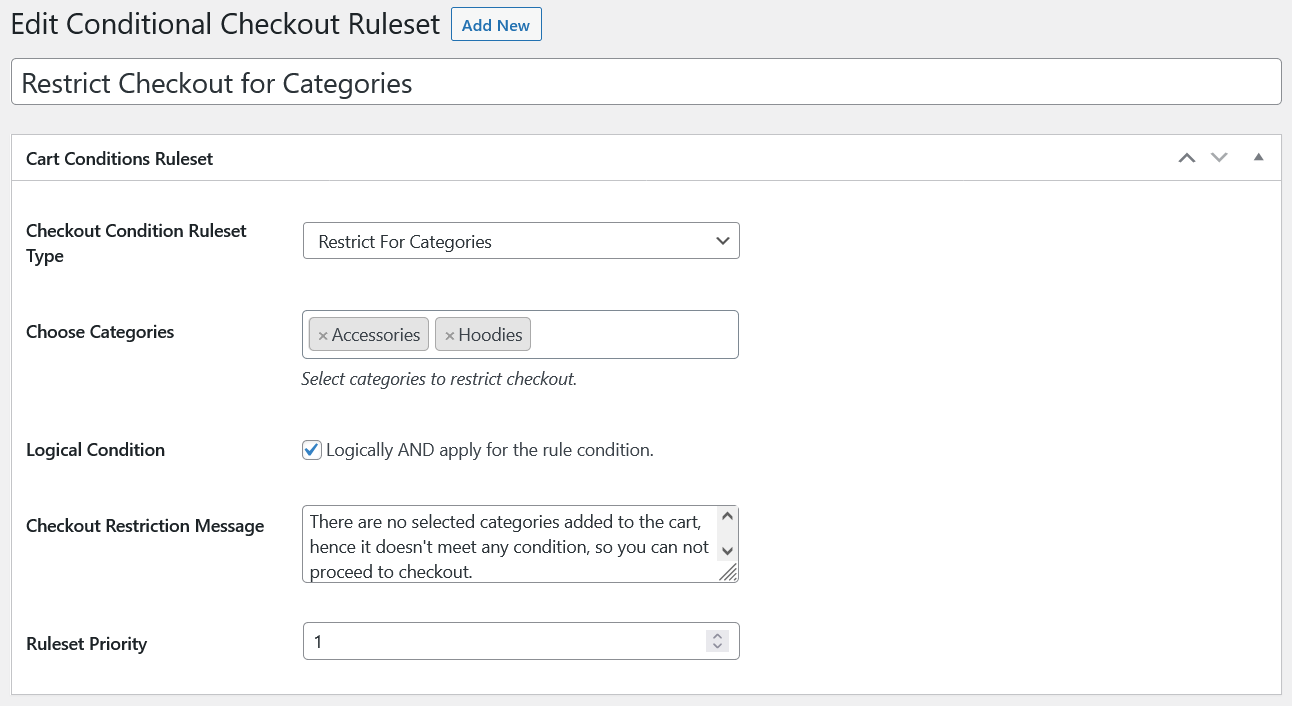Click the scroll-up arrow in restriction message box
This screenshot has height=706, width=1292.
pos(729,516)
